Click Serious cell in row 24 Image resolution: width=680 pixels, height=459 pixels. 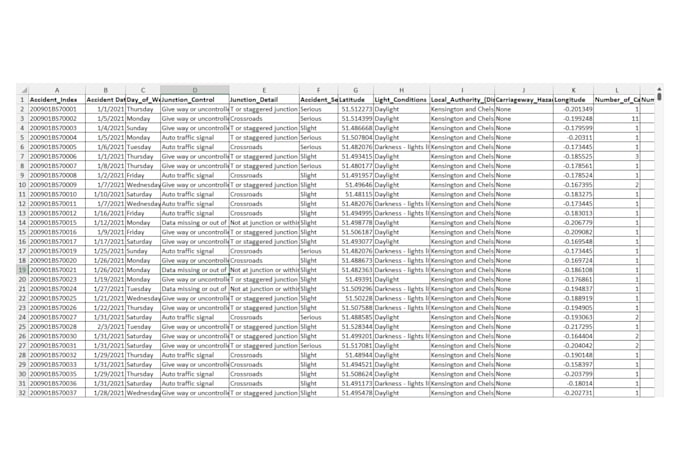318,317
